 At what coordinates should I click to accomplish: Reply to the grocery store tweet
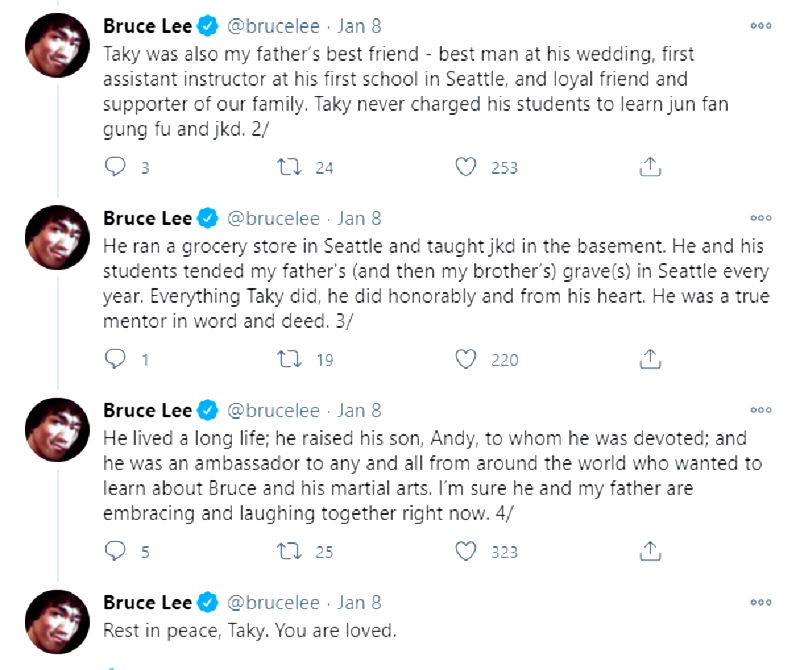(x=116, y=359)
